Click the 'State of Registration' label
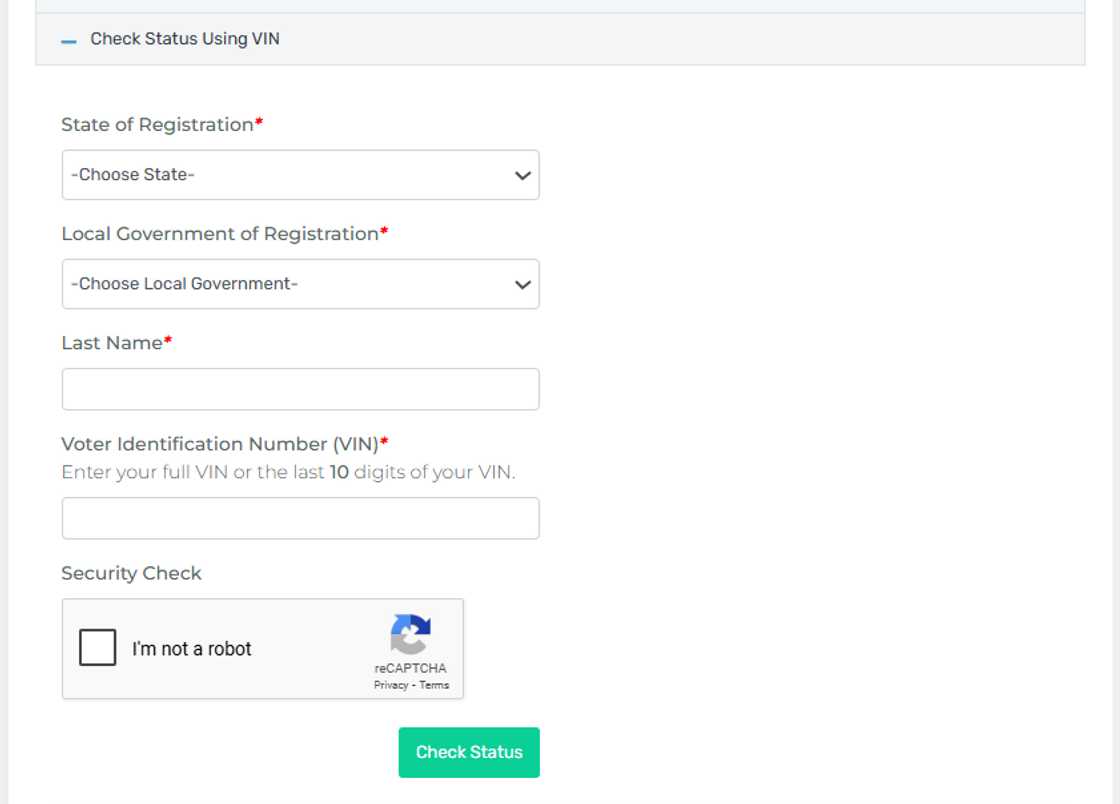 tap(157, 125)
